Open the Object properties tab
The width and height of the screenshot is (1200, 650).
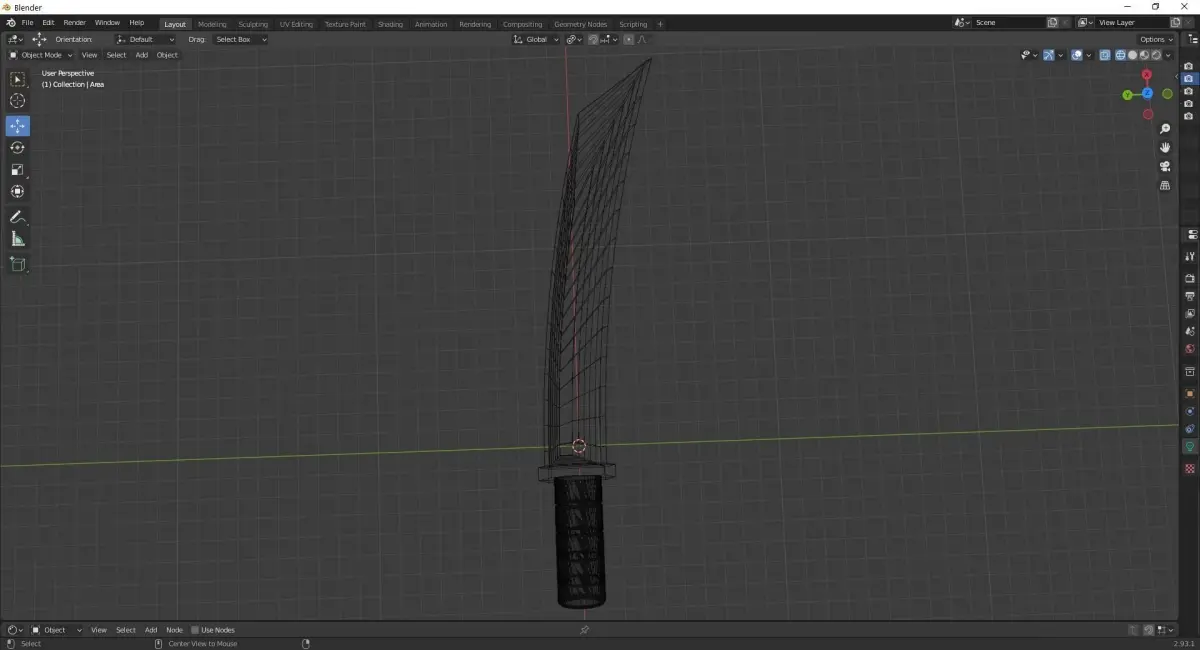click(1190, 393)
